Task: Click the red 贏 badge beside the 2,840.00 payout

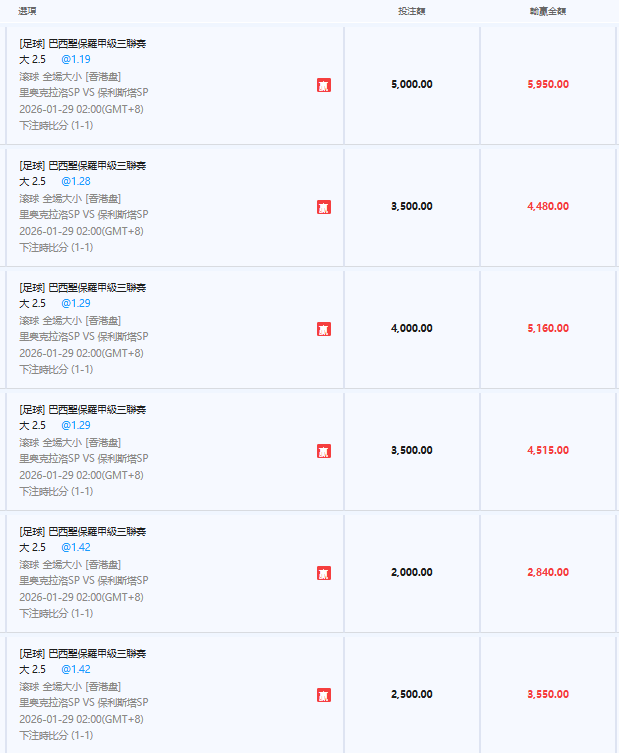Action: click(x=324, y=573)
